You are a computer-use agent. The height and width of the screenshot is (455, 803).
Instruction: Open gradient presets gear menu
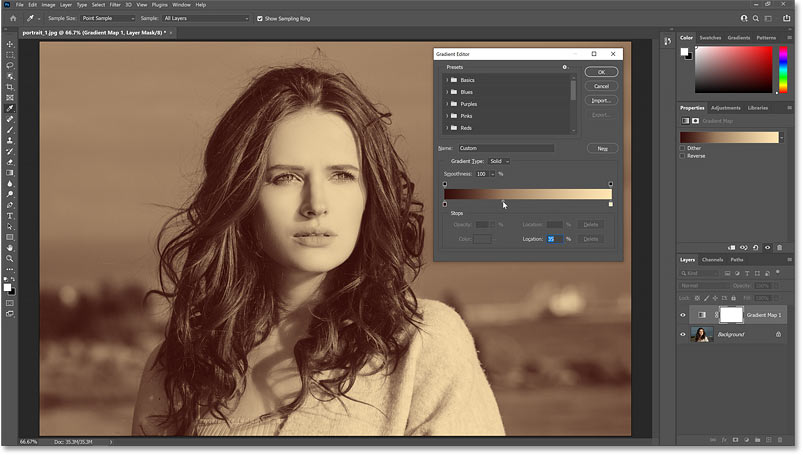tap(565, 67)
